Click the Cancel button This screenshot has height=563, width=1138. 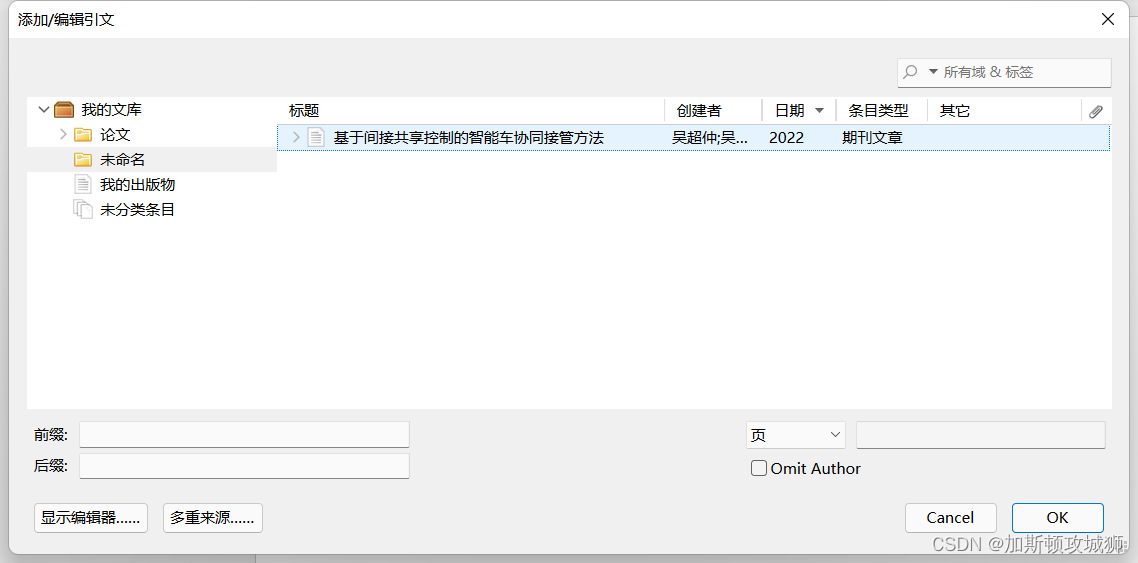pyautogui.click(x=950, y=518)
